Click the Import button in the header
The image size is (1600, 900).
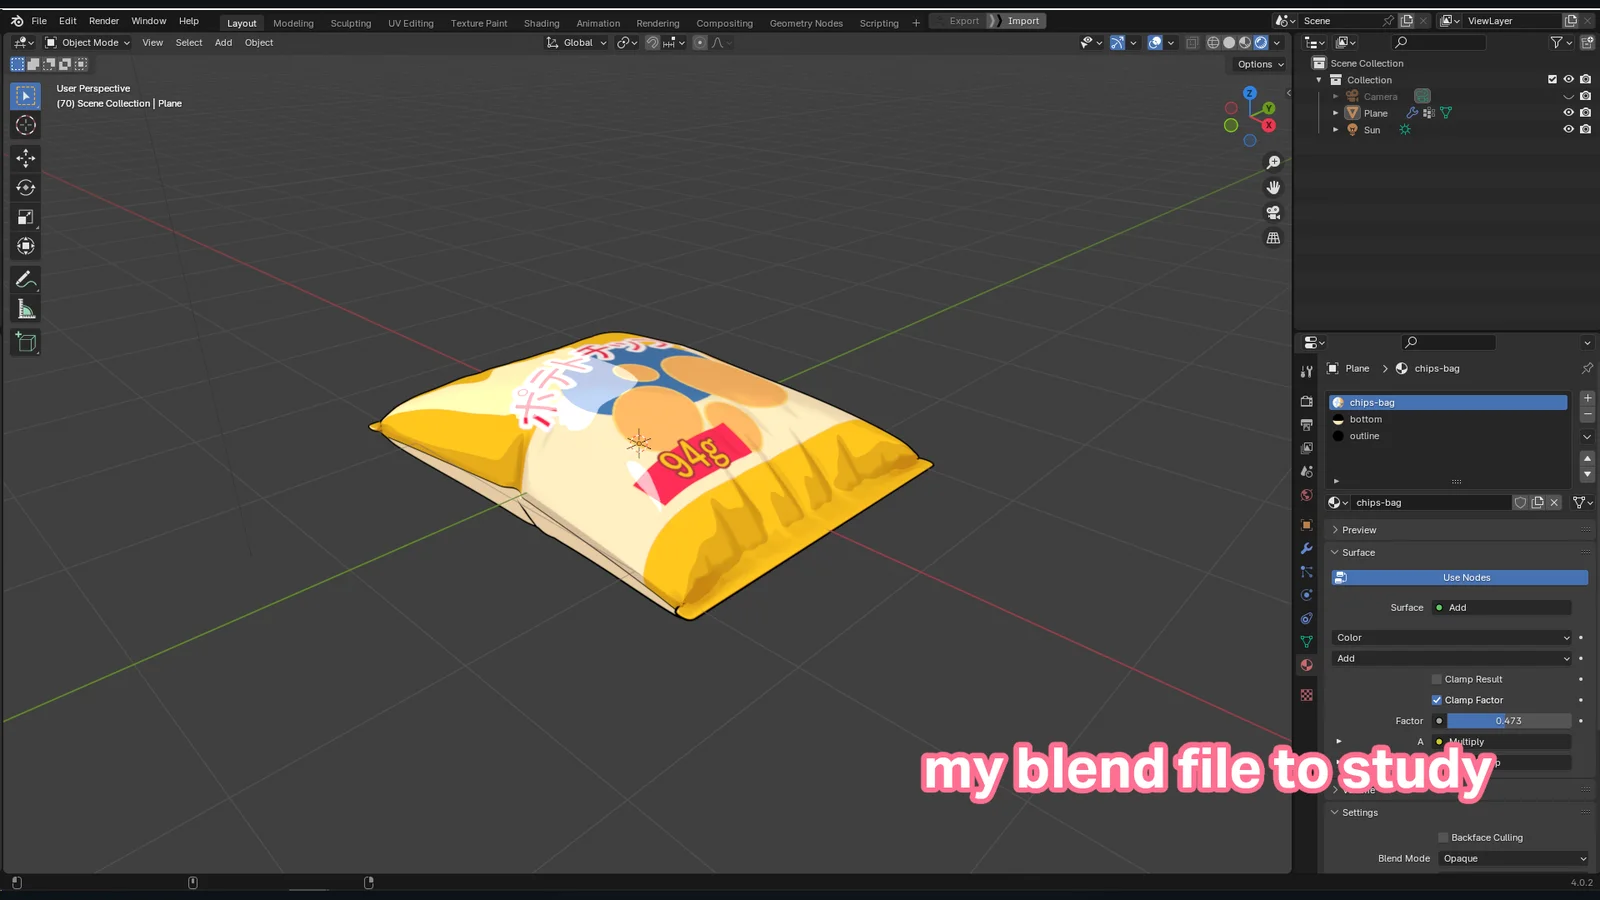pos(1023,20)
